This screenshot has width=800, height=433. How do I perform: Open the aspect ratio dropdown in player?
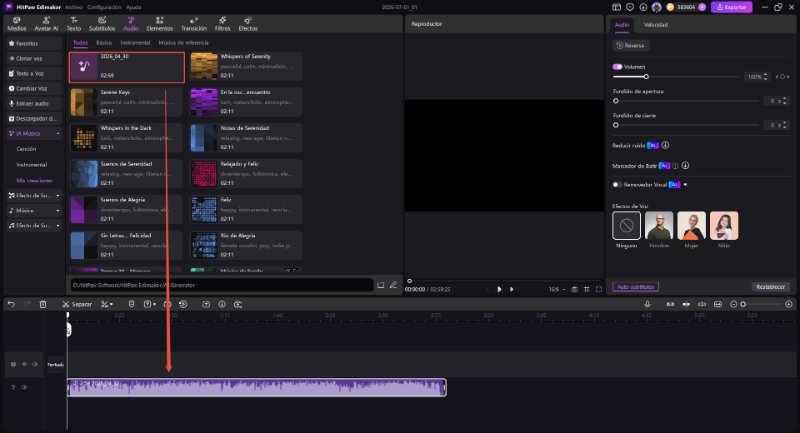(557, 289)
